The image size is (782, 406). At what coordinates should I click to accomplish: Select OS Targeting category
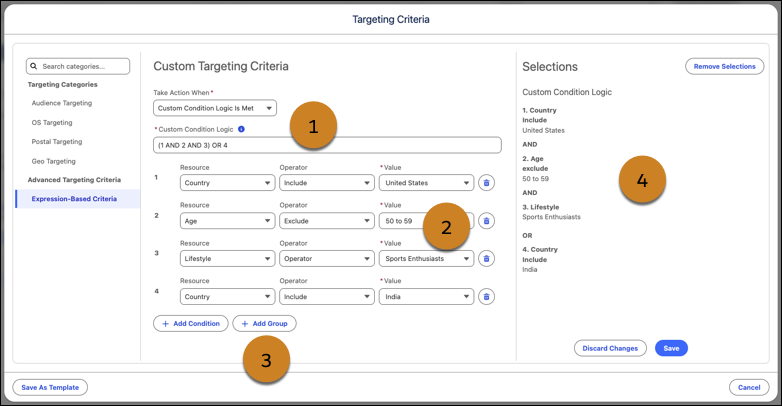coord(52,123)
